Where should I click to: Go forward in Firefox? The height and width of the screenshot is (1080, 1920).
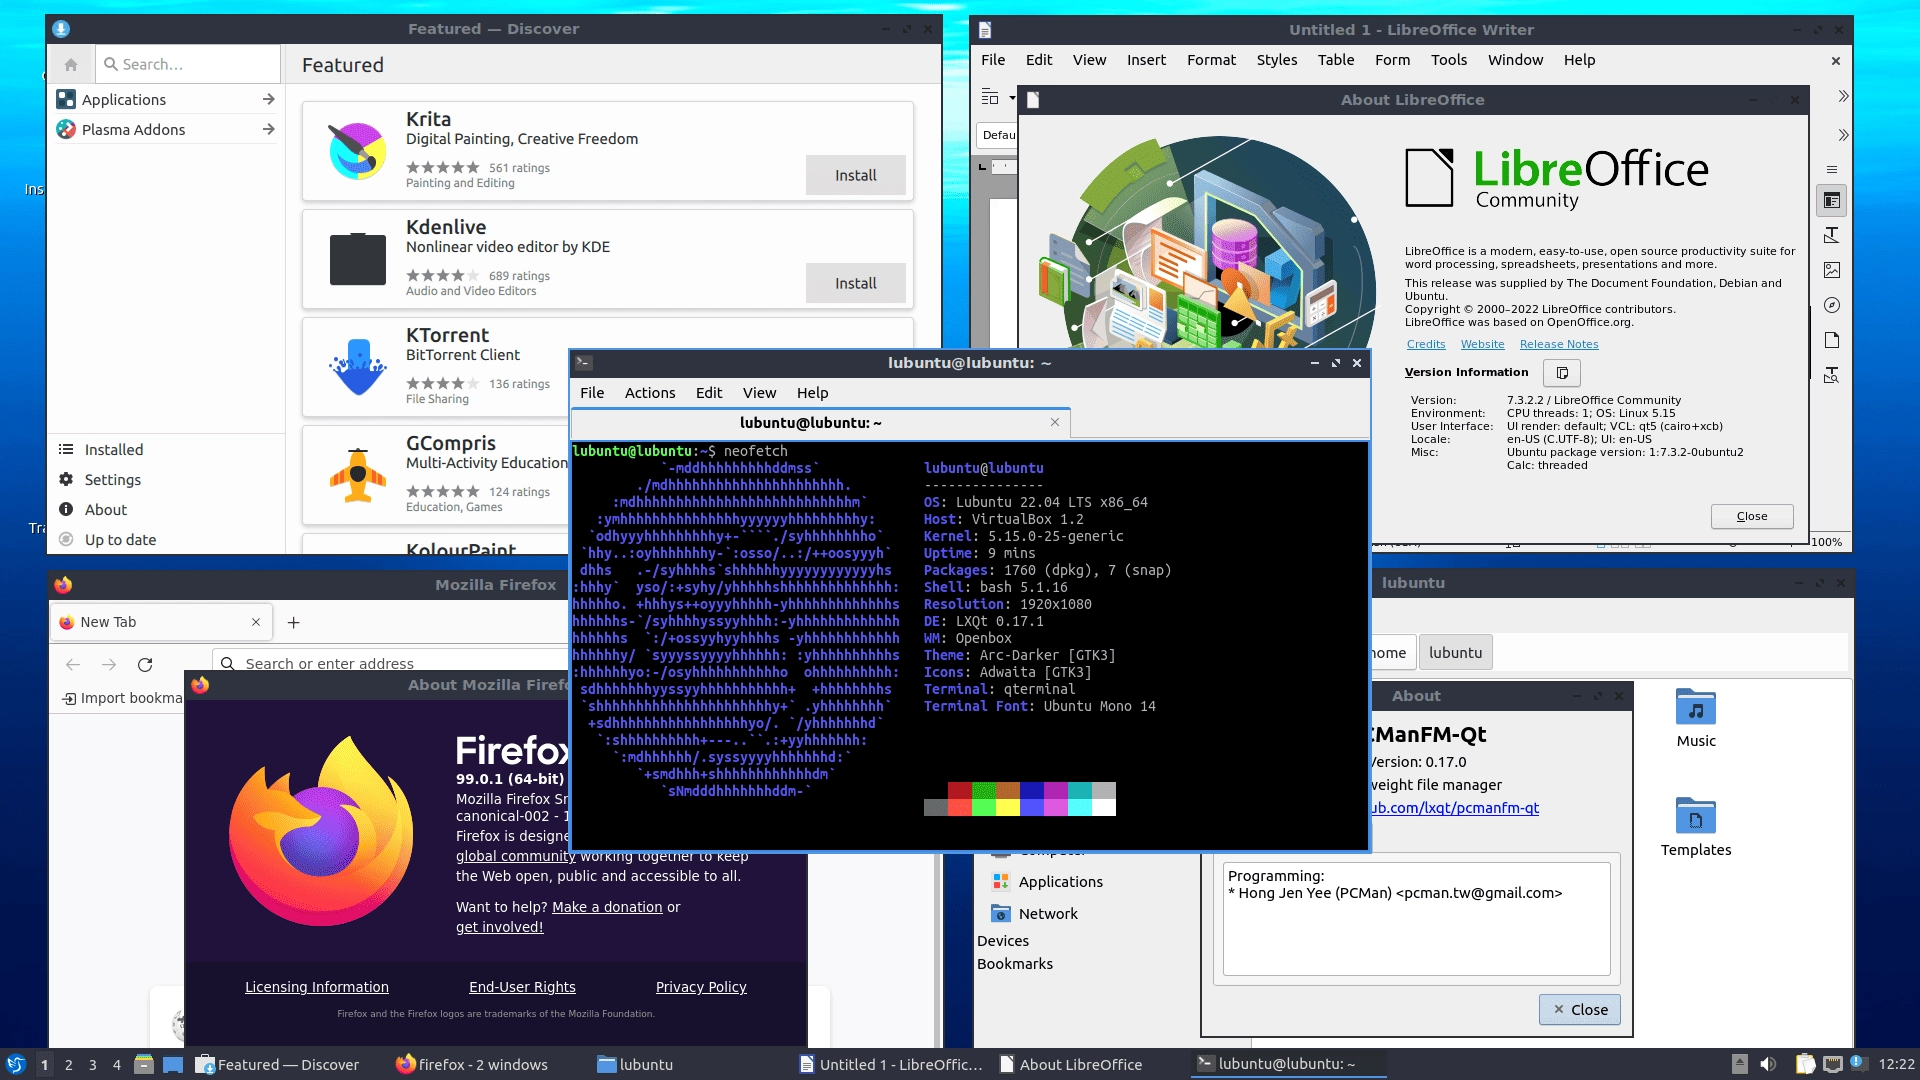click(109, 665)
